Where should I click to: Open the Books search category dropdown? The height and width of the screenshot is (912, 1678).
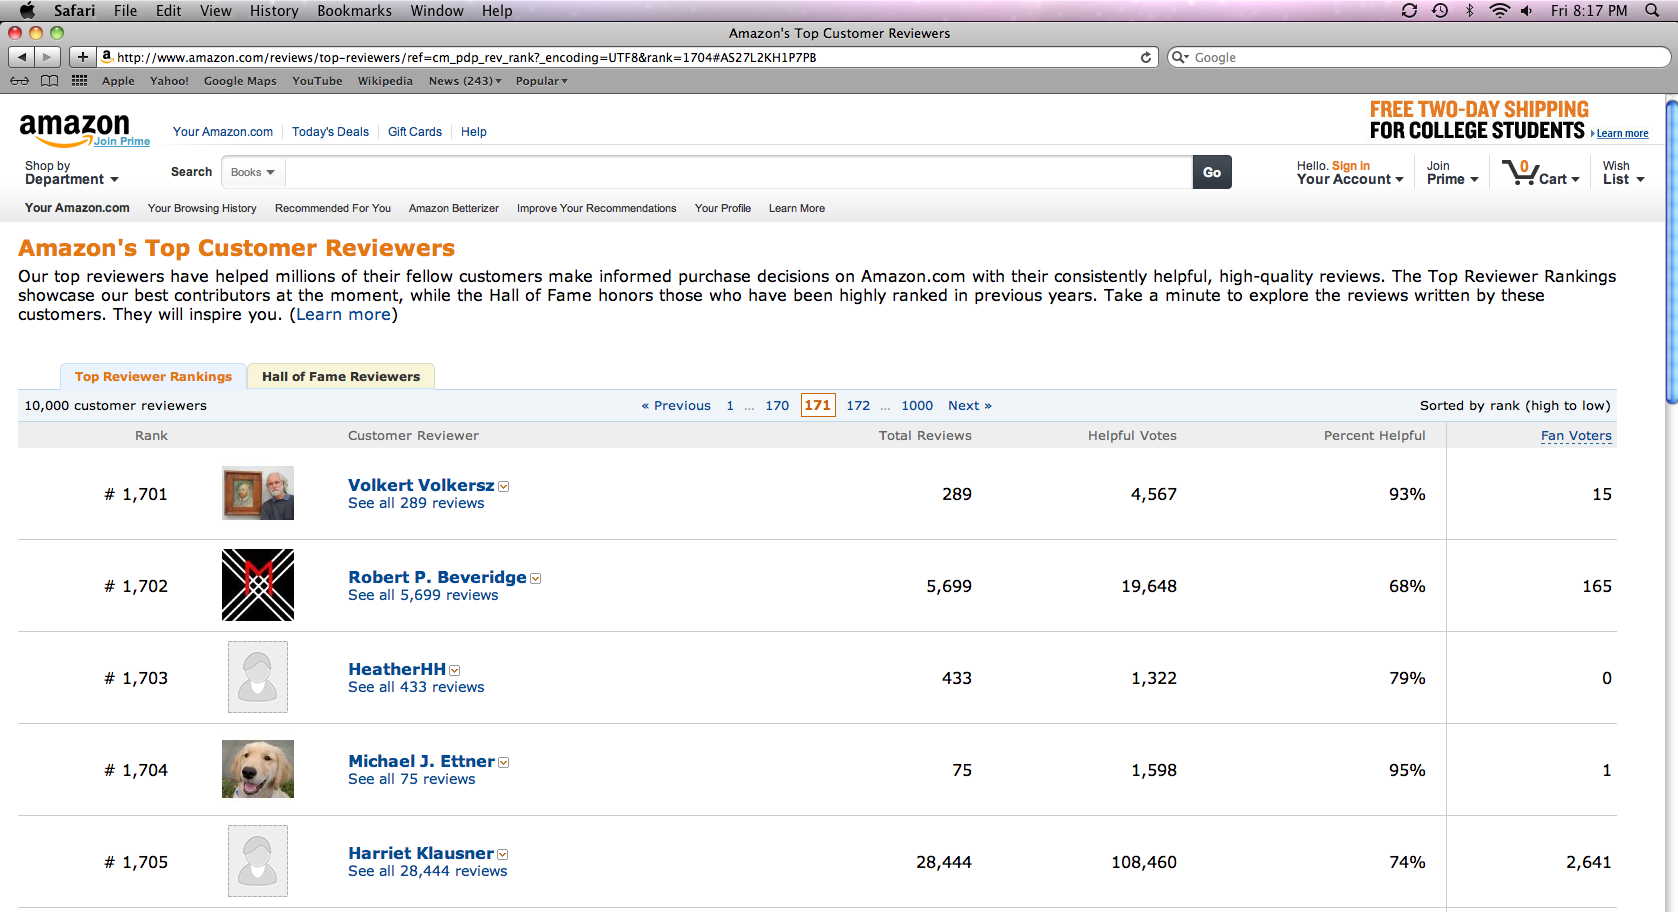click(253, 172)
